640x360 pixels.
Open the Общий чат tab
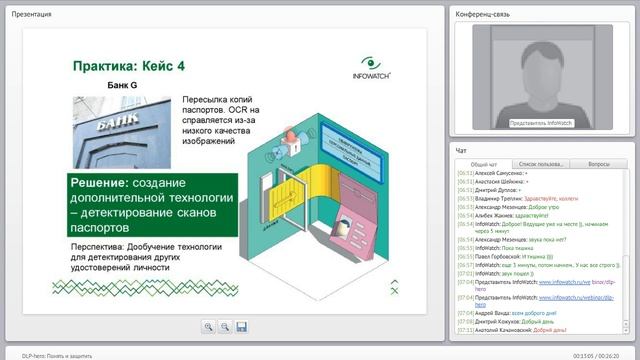[x=483, y=164]
